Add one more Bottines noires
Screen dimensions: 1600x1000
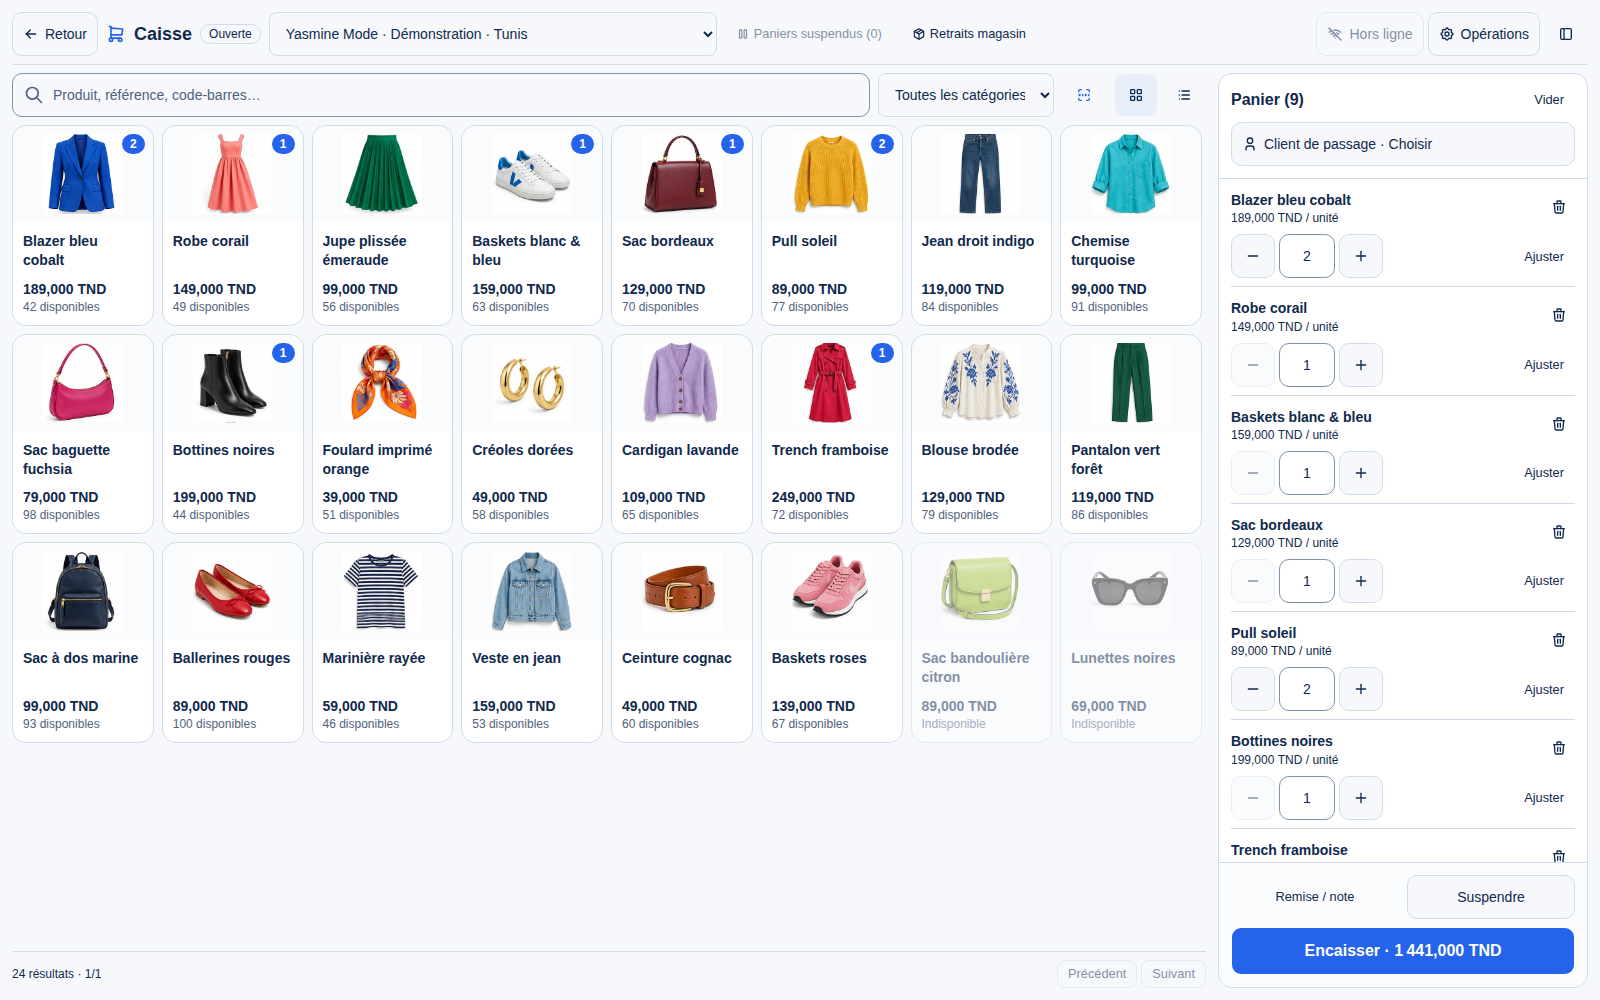[1361, 798]
